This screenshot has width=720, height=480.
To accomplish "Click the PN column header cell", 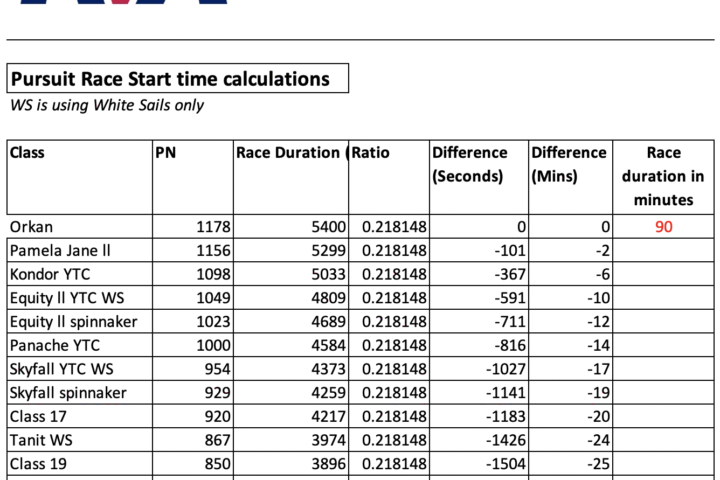I will coord(166,153).
